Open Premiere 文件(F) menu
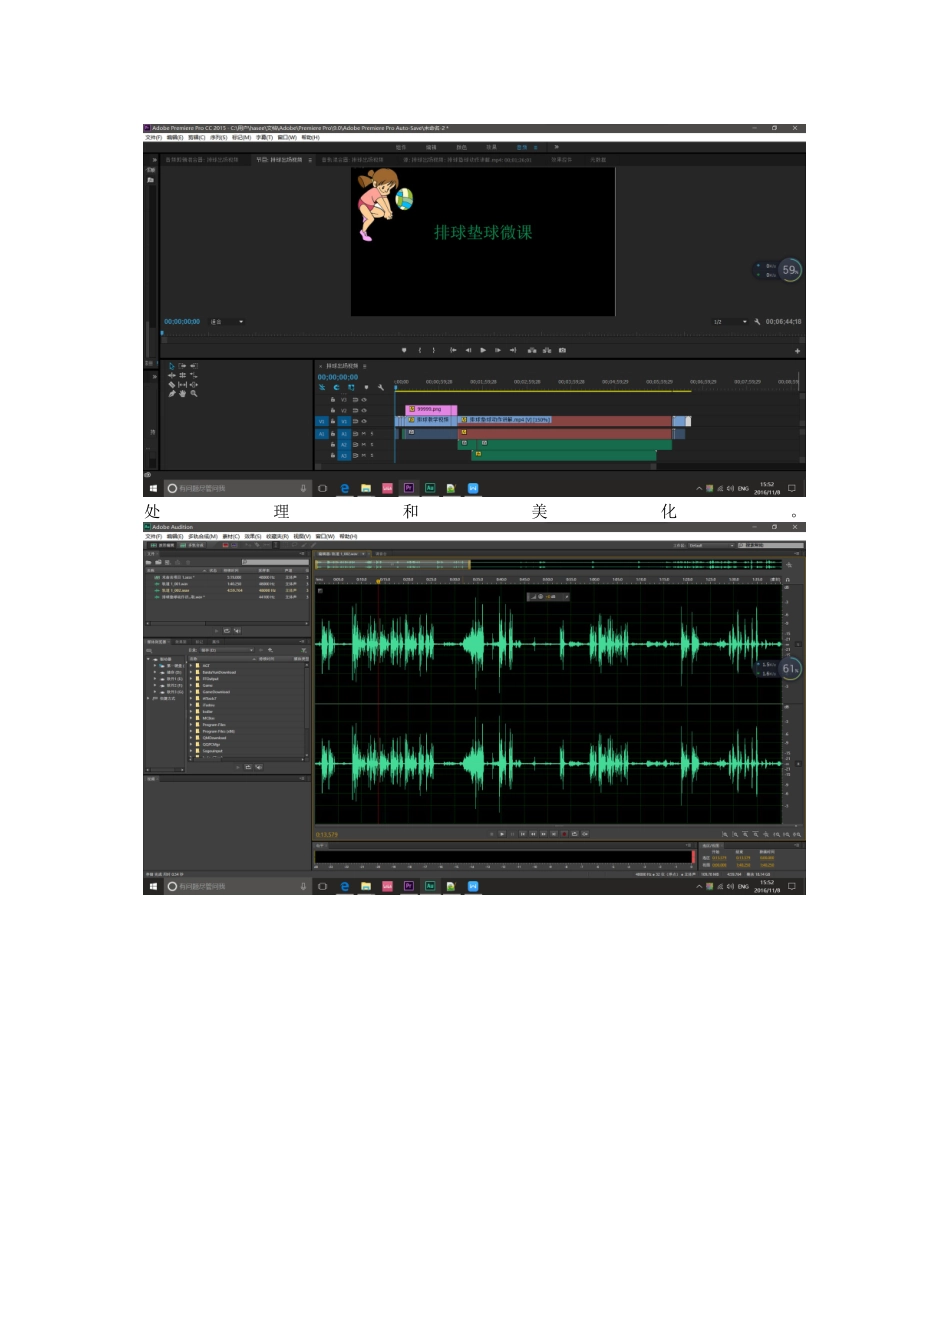This screenshot has height=1344, width=950. (x=153, y=138)
